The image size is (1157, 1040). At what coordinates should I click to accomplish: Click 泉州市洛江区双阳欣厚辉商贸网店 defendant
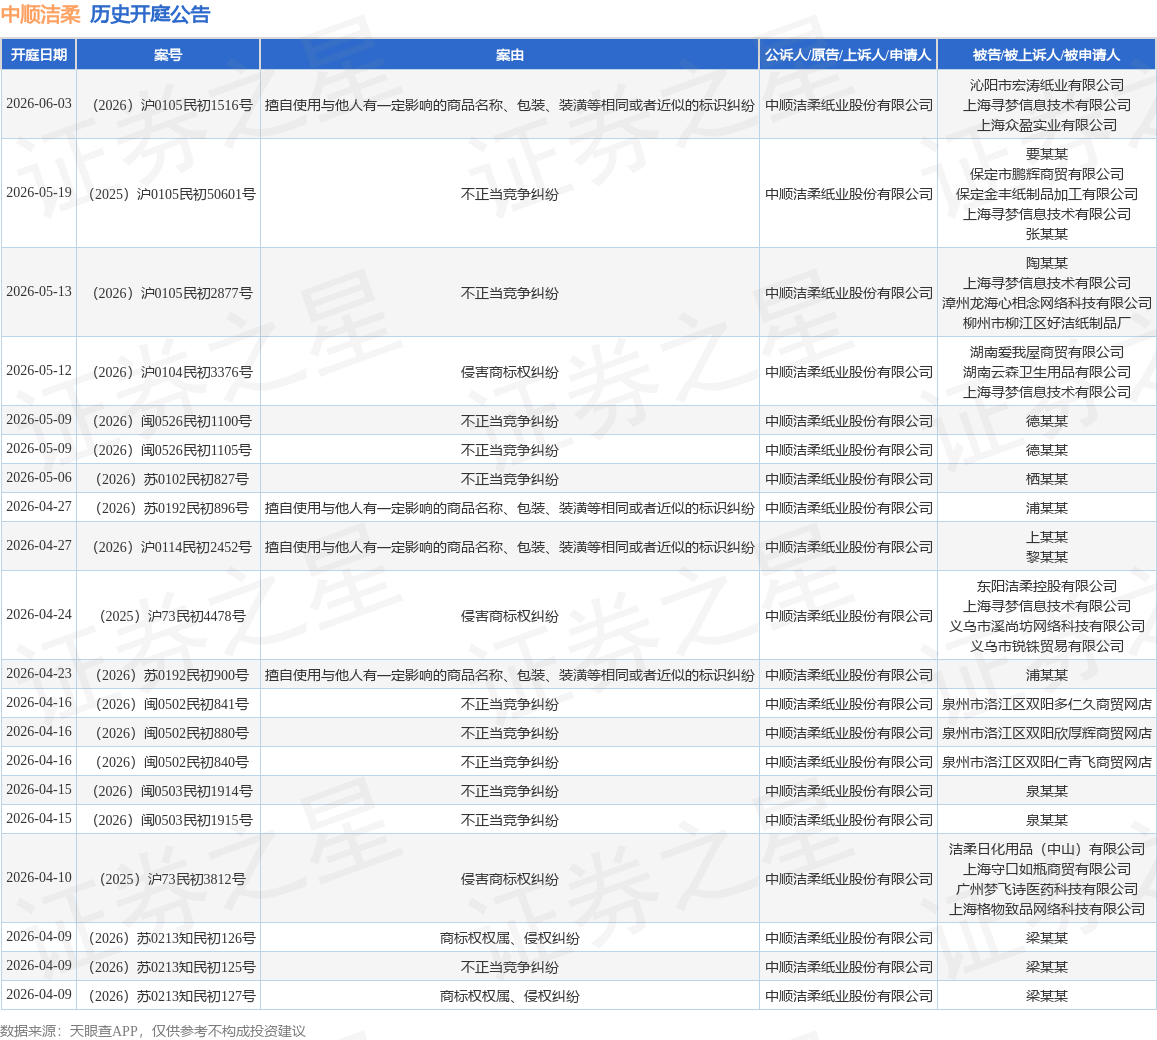click(x=1046, y=733)
